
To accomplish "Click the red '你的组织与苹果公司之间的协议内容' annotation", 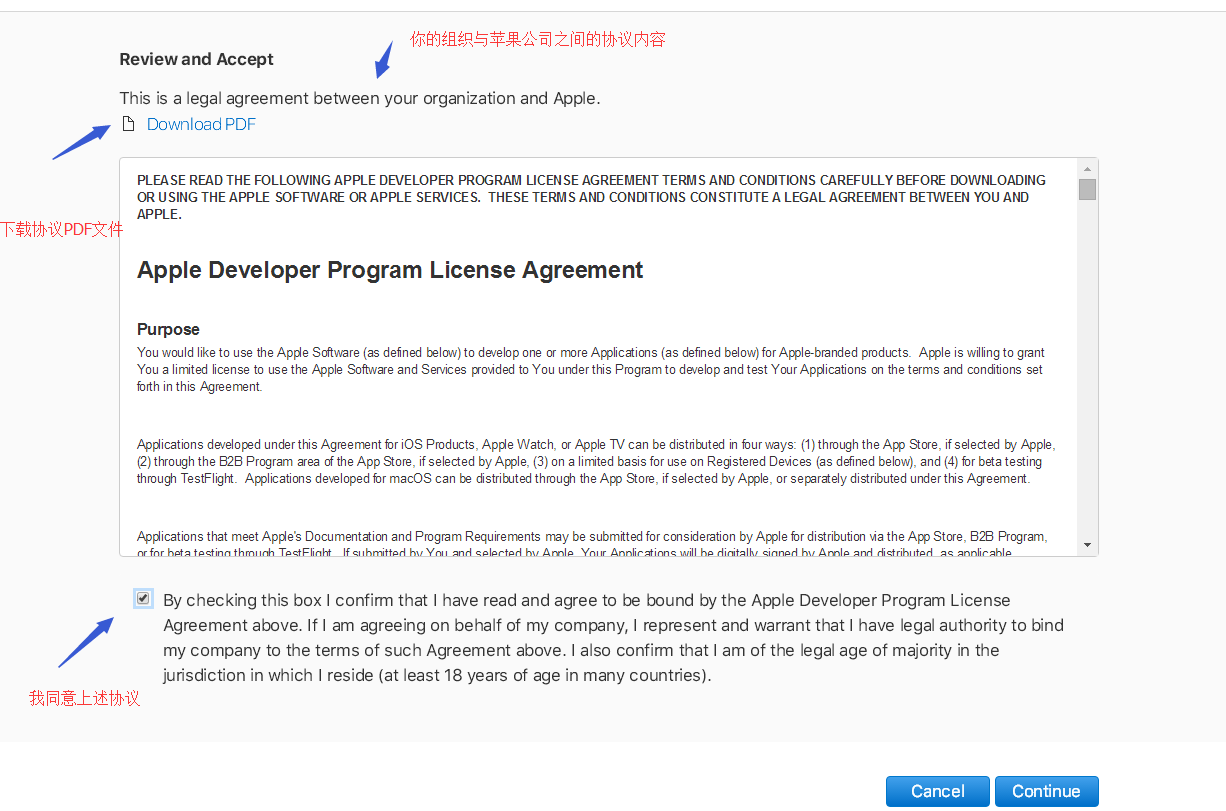I will [x=537, y=39].
